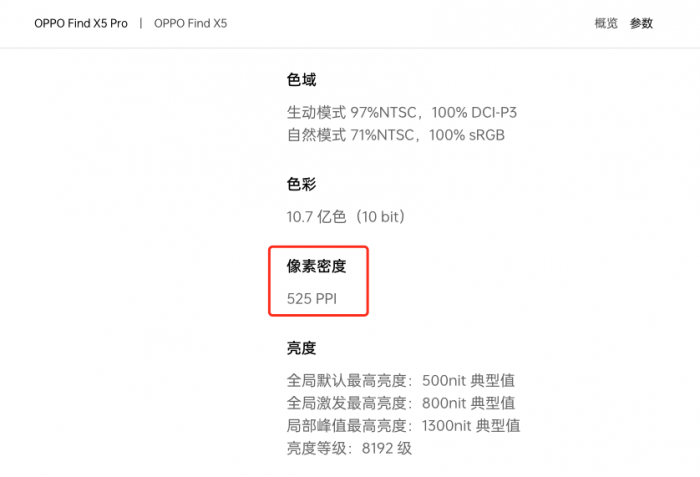Click the 100% sRGB value
Image resolution: width=700 pixels, height=477 pixels.
pyautogui.click(x=467, y=134)
